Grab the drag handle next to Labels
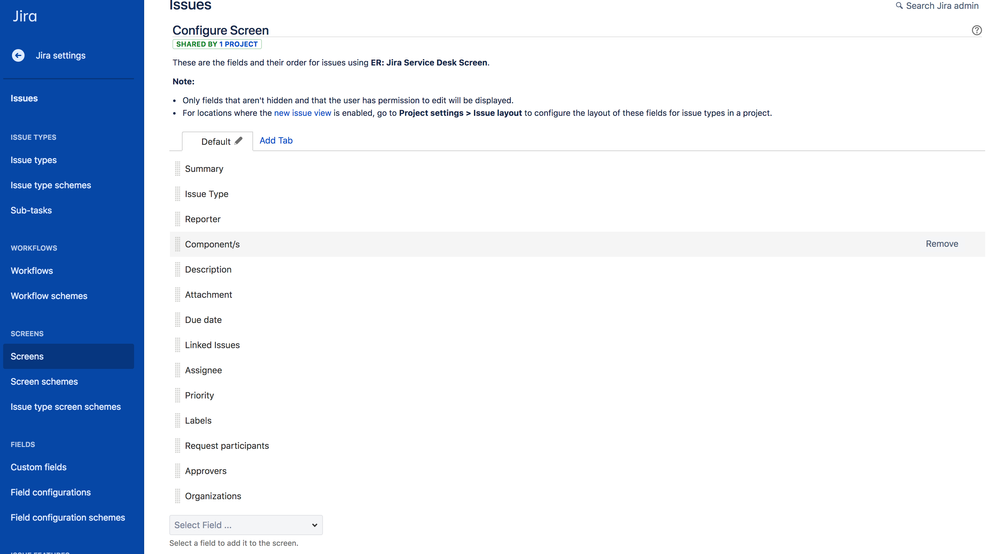999x554 pixels. [x=178, y=420]
